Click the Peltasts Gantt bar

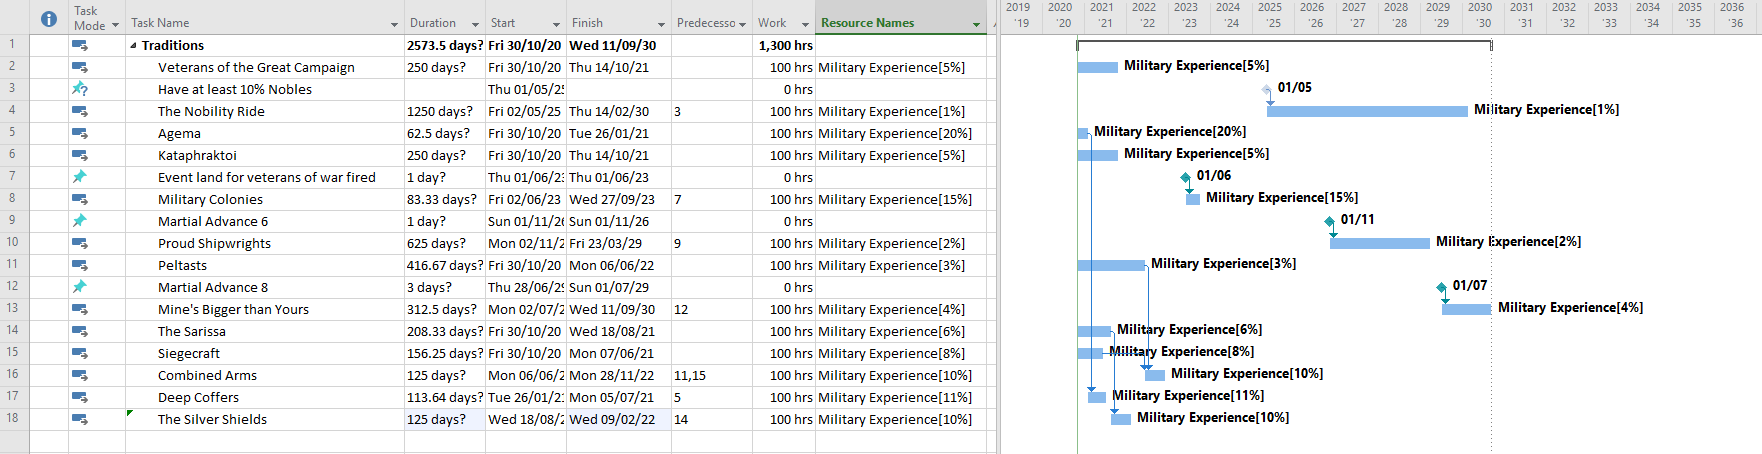1111,265
